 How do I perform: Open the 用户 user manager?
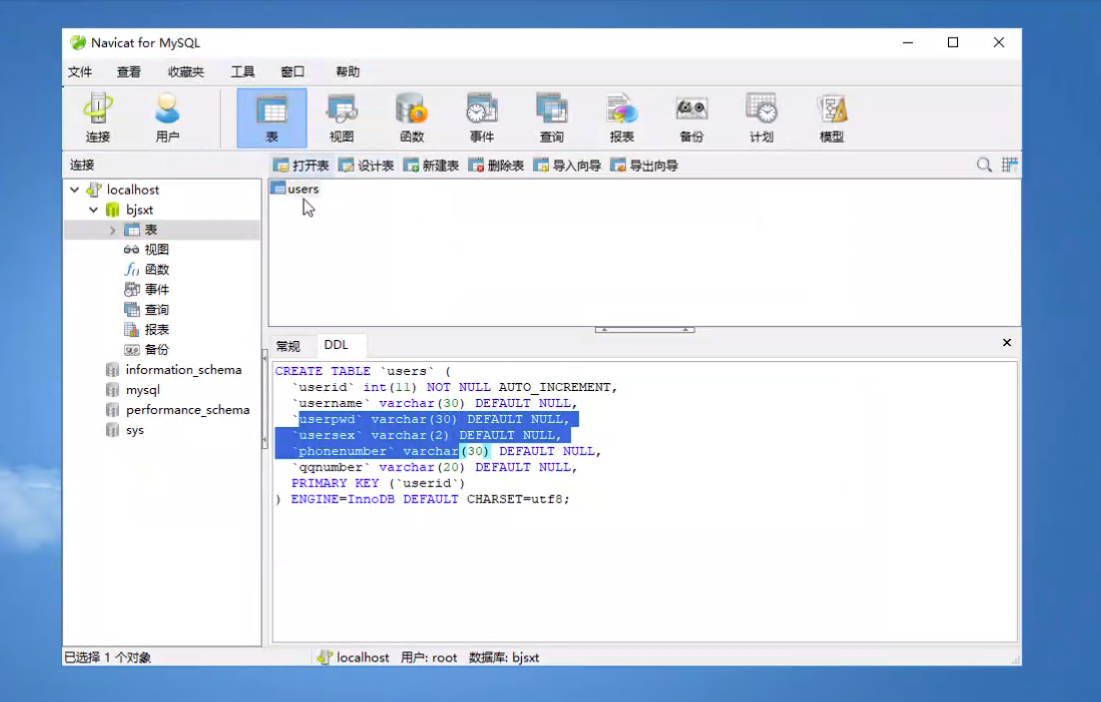167,118
